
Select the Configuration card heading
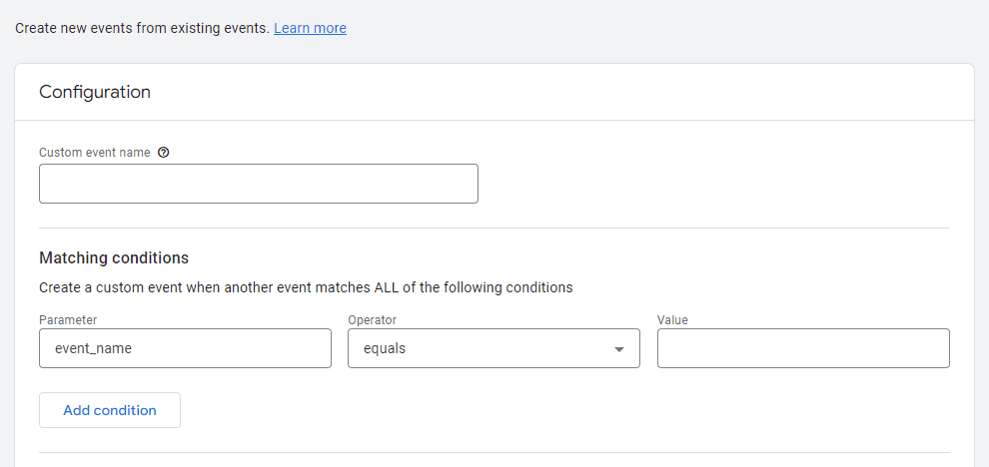95,92
